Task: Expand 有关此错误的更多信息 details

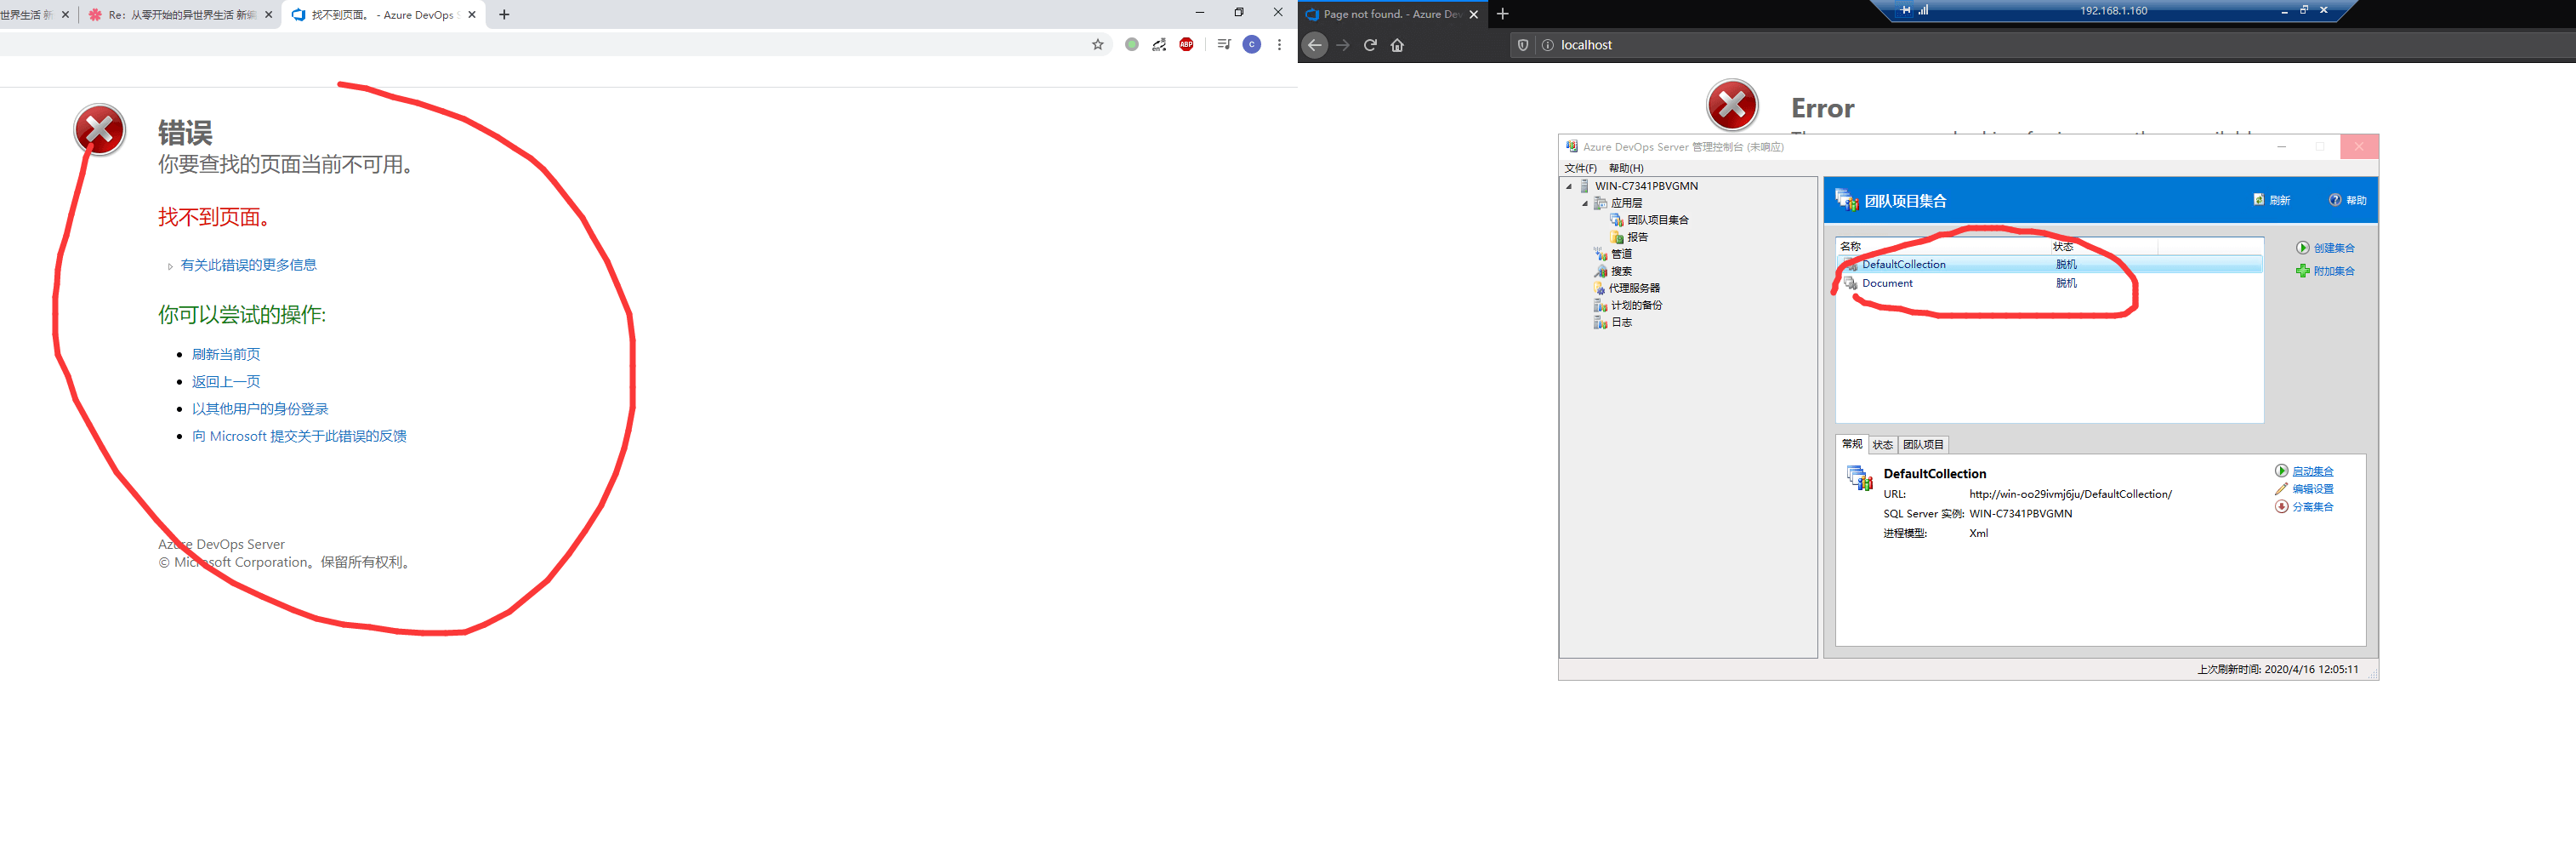Action: (248, 265)
